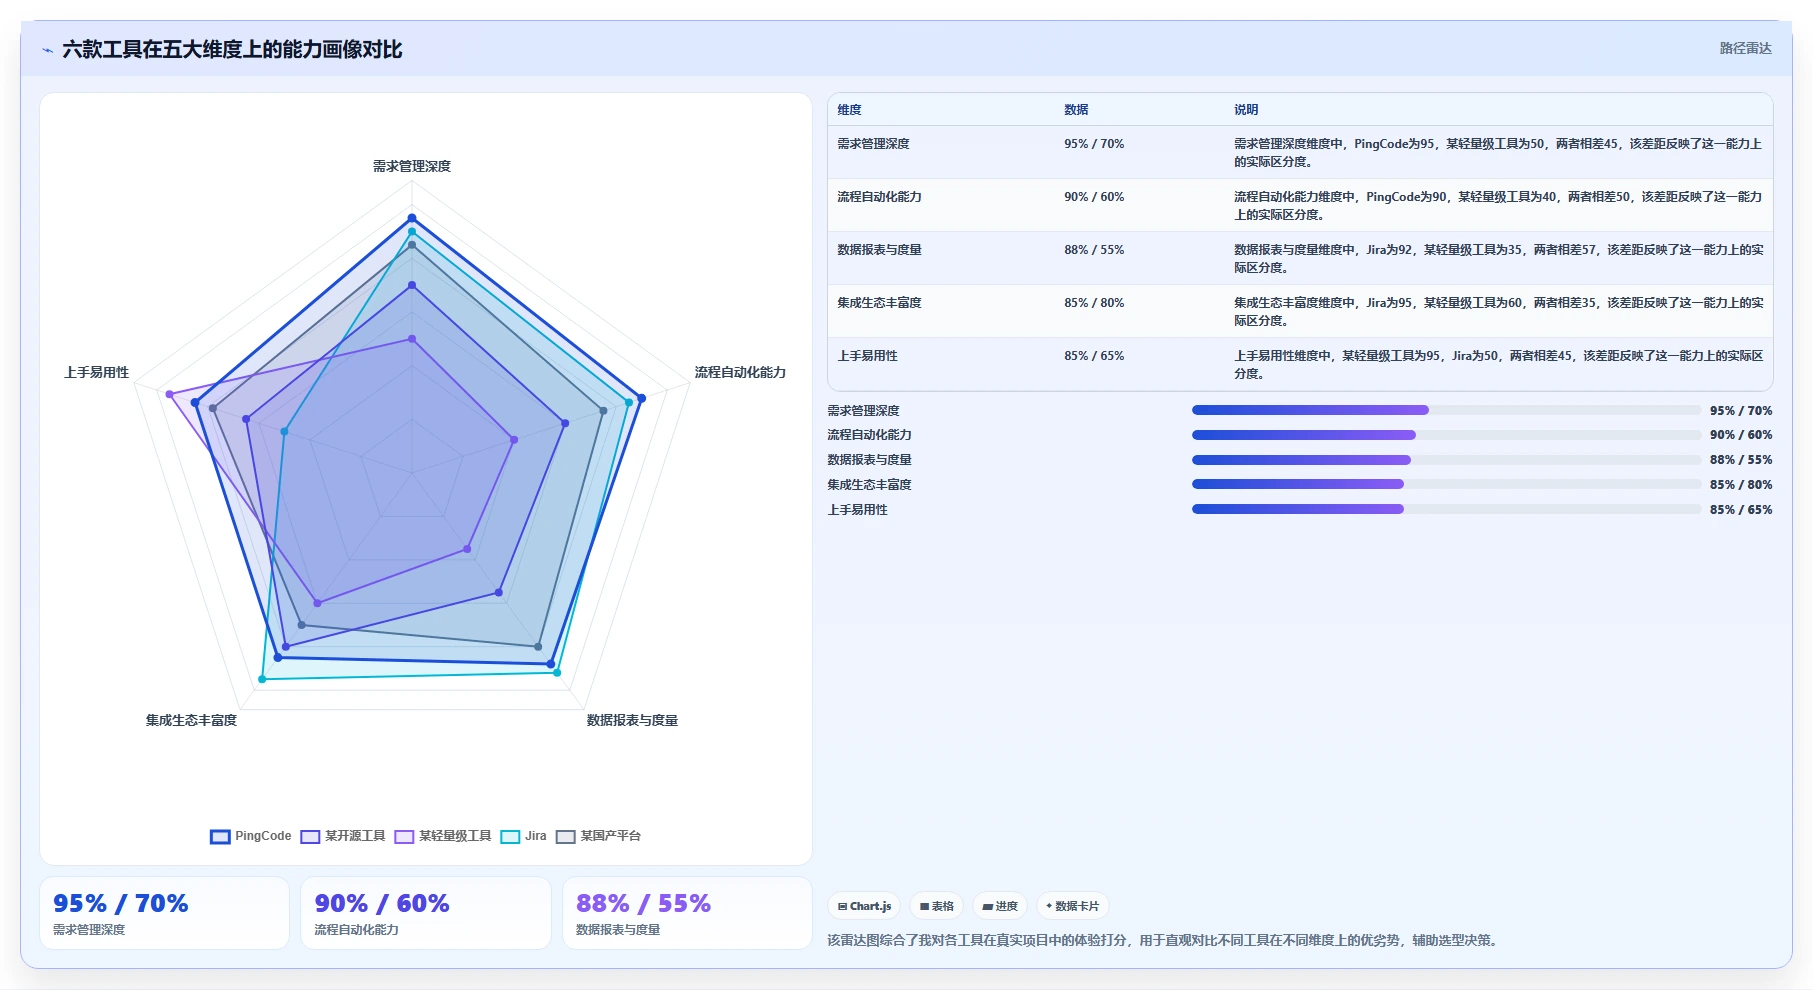Click the 上手易用性 progress bar
The height and width of the screenshot is (990, 1813).
tap(1446, 509)
